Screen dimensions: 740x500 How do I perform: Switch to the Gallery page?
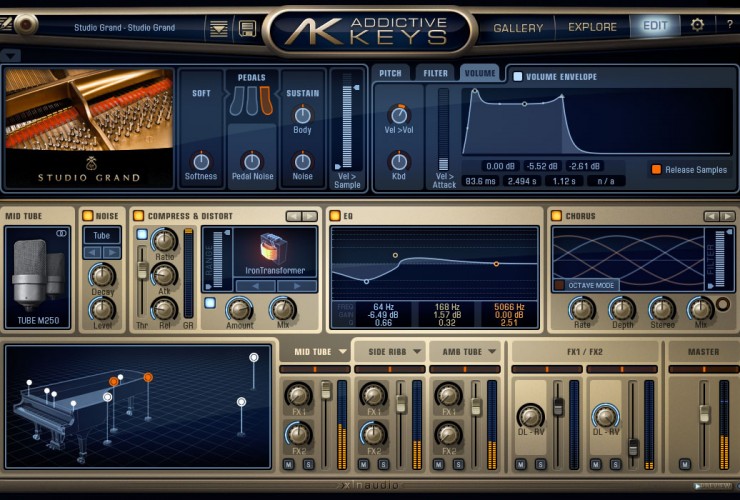[518, 28]
